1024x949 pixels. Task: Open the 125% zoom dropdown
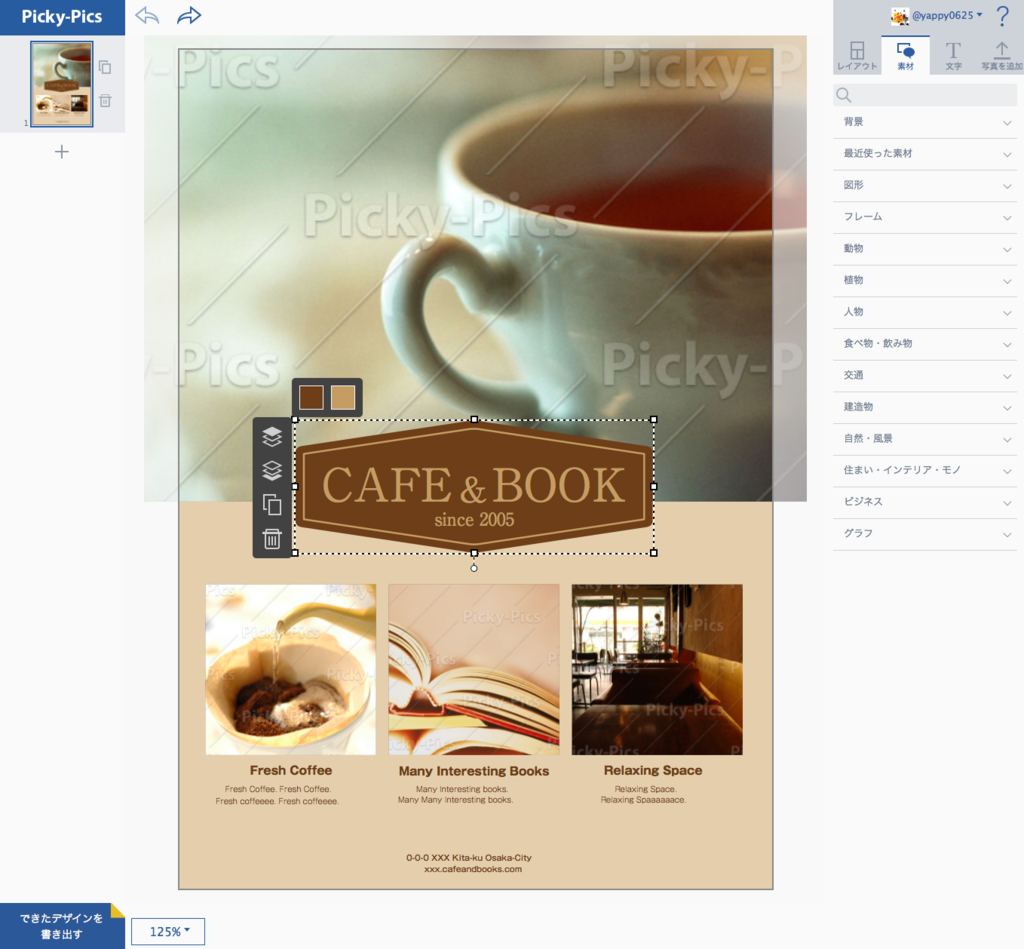[x=168, y=931]
